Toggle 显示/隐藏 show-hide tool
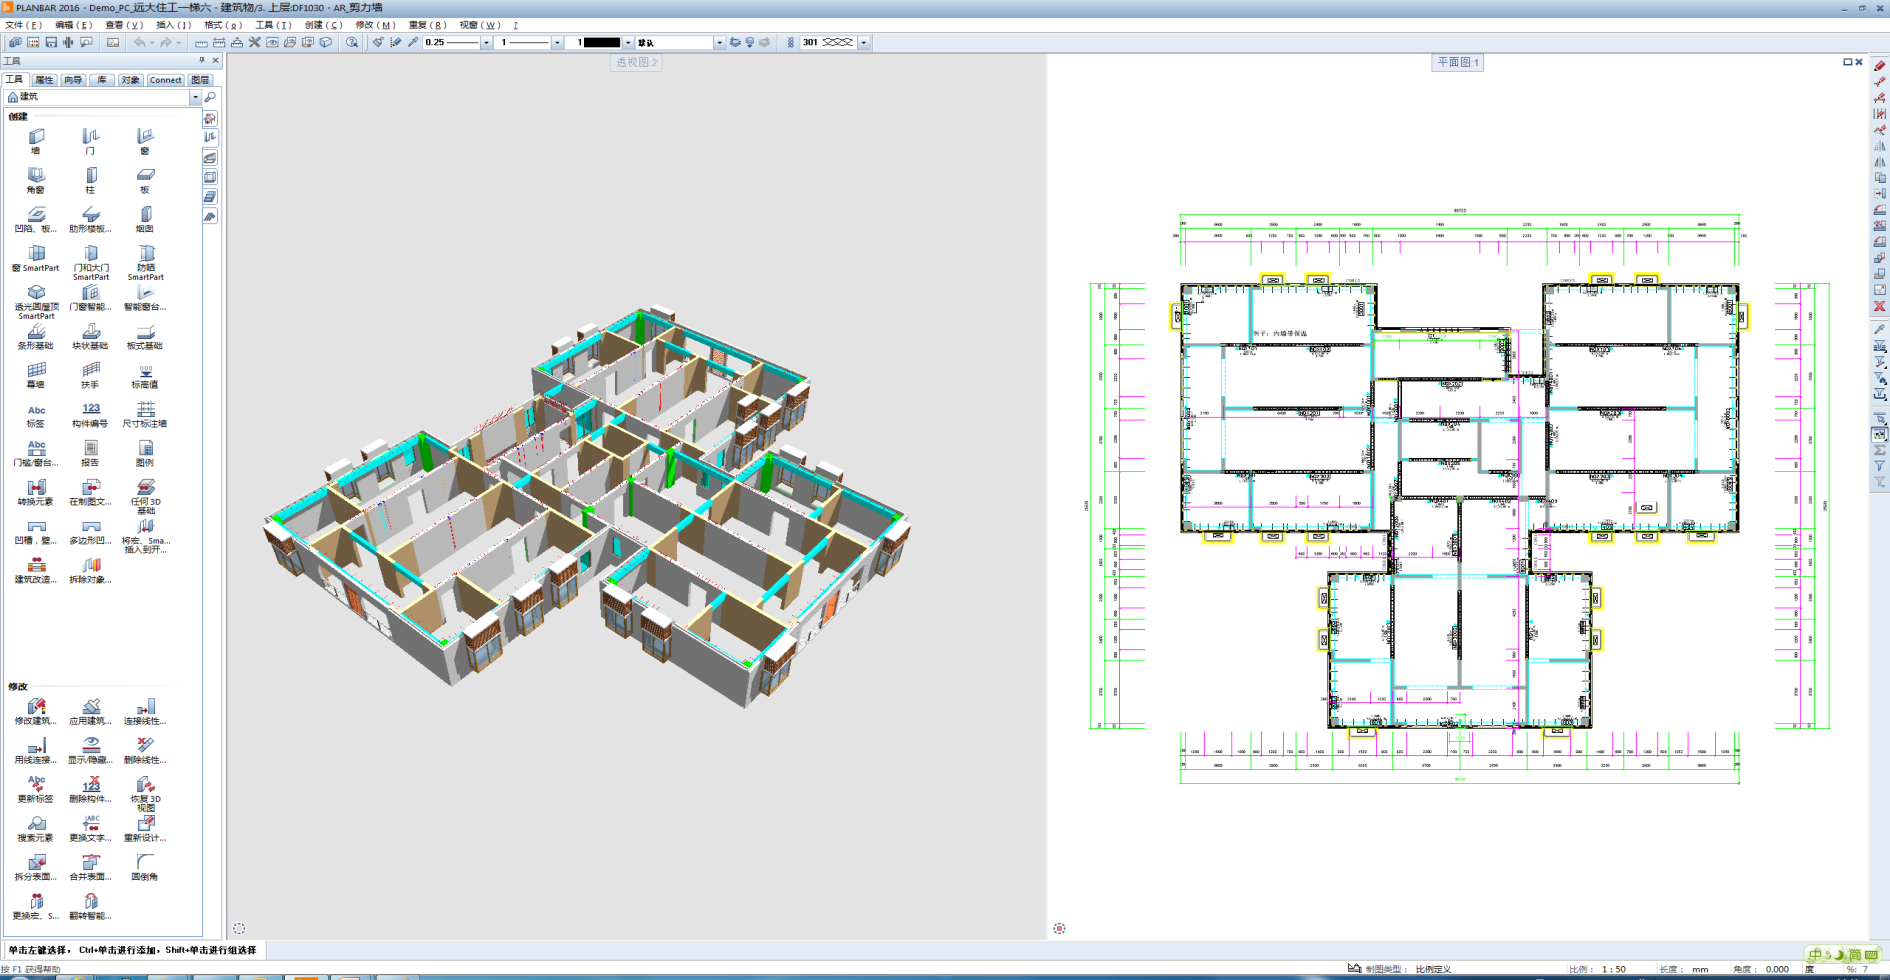The width and height of the screenshot is (1890, 980). tap(90, 751)
